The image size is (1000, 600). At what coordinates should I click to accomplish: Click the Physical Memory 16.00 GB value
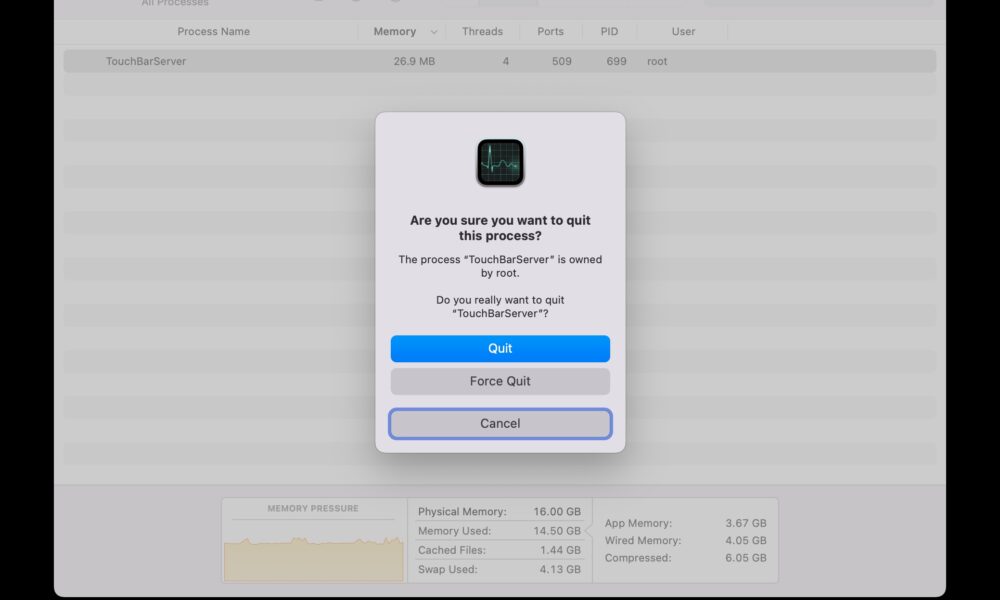tap(557, 511)
